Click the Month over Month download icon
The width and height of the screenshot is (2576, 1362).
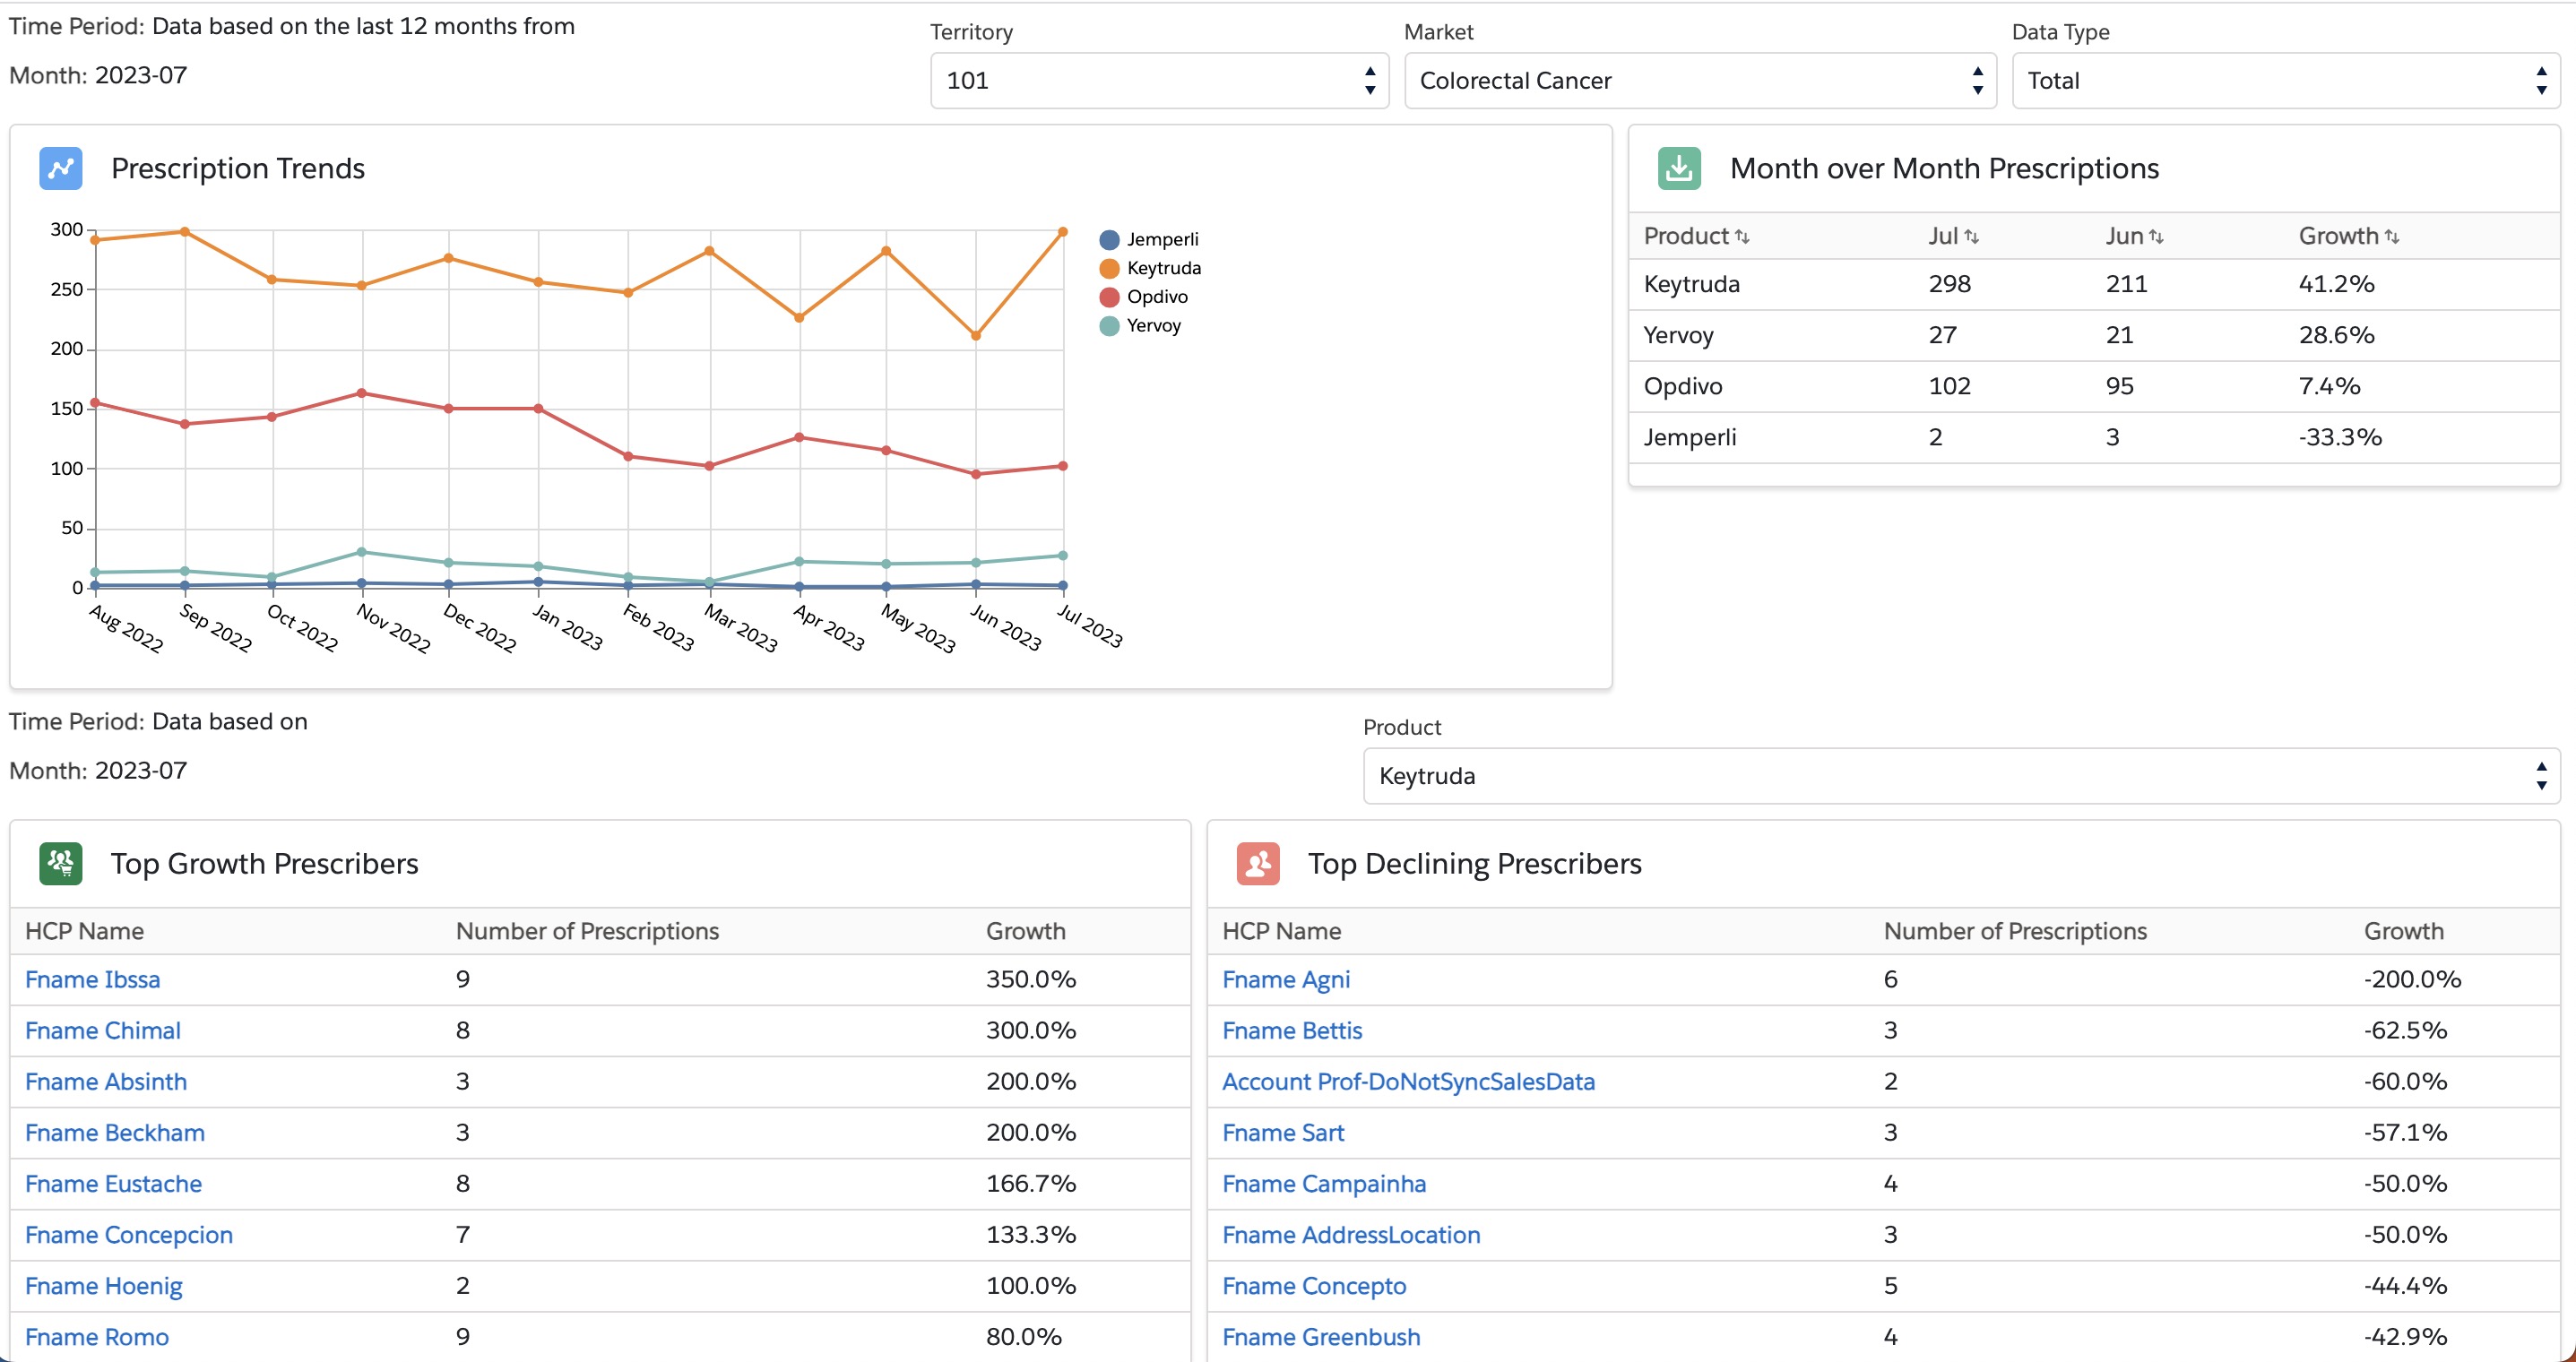point(1679,168)
